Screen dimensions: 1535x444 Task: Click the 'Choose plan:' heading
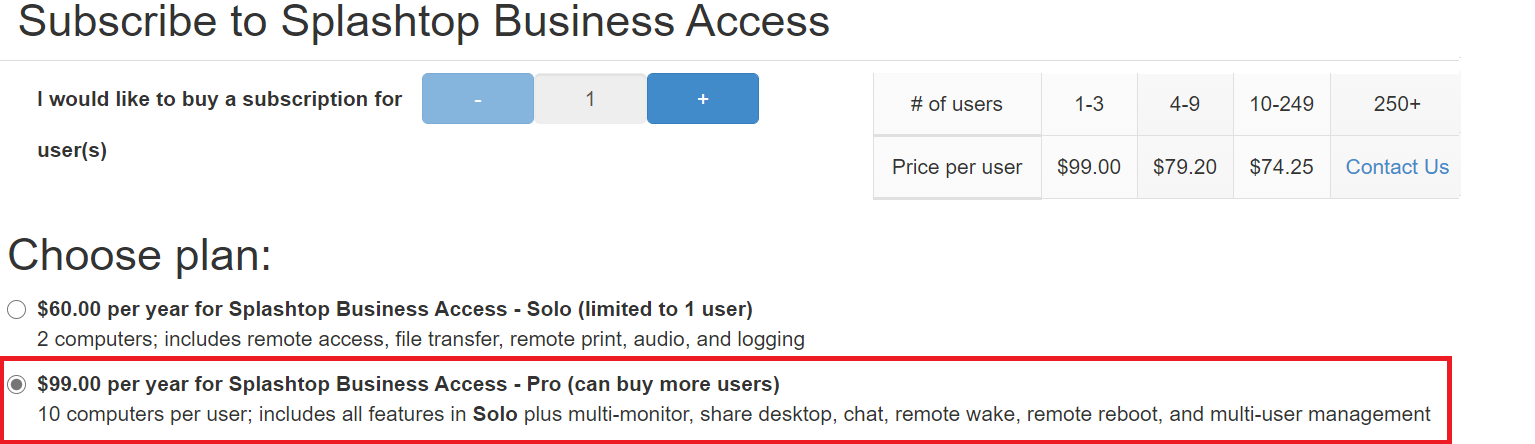140,256
